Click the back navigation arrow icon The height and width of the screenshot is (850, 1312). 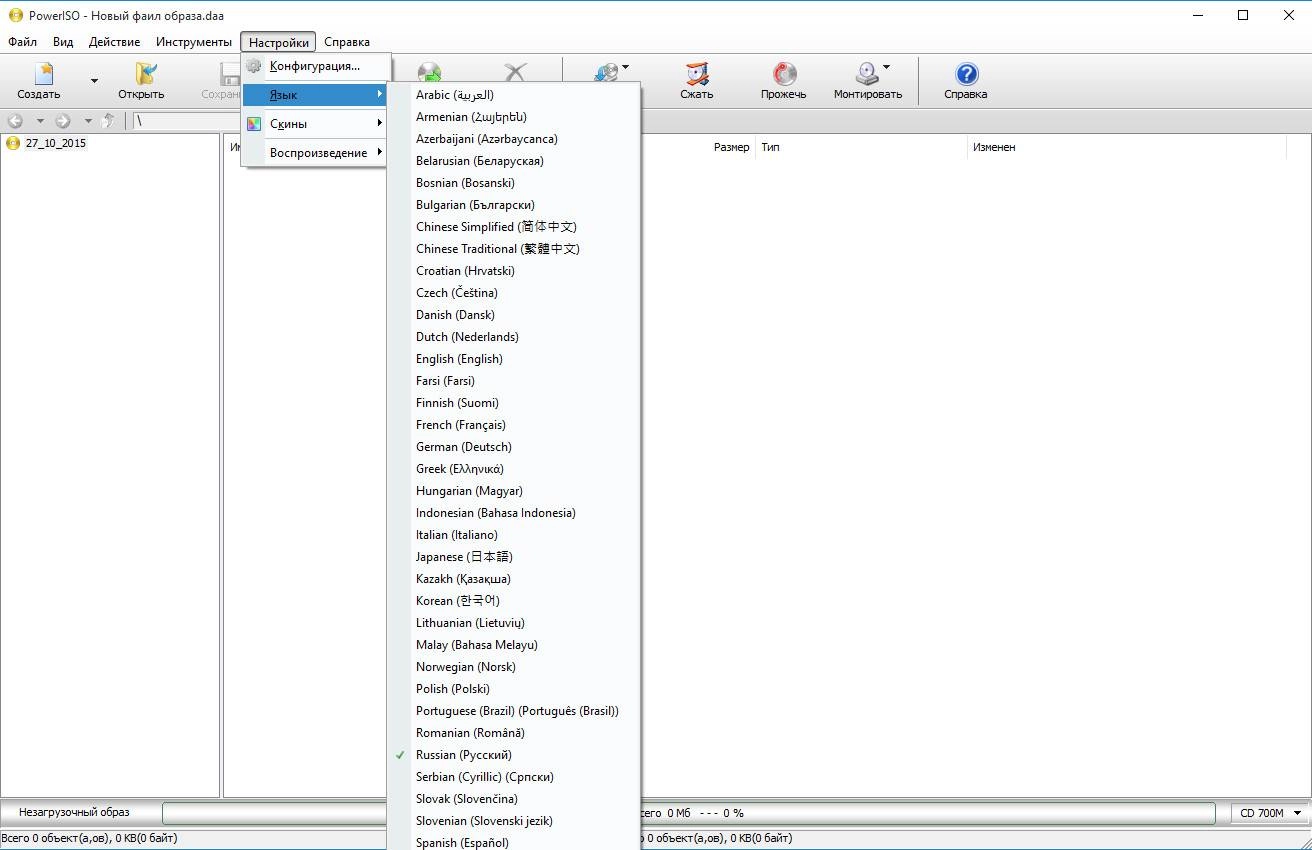[x=15, y=121]
